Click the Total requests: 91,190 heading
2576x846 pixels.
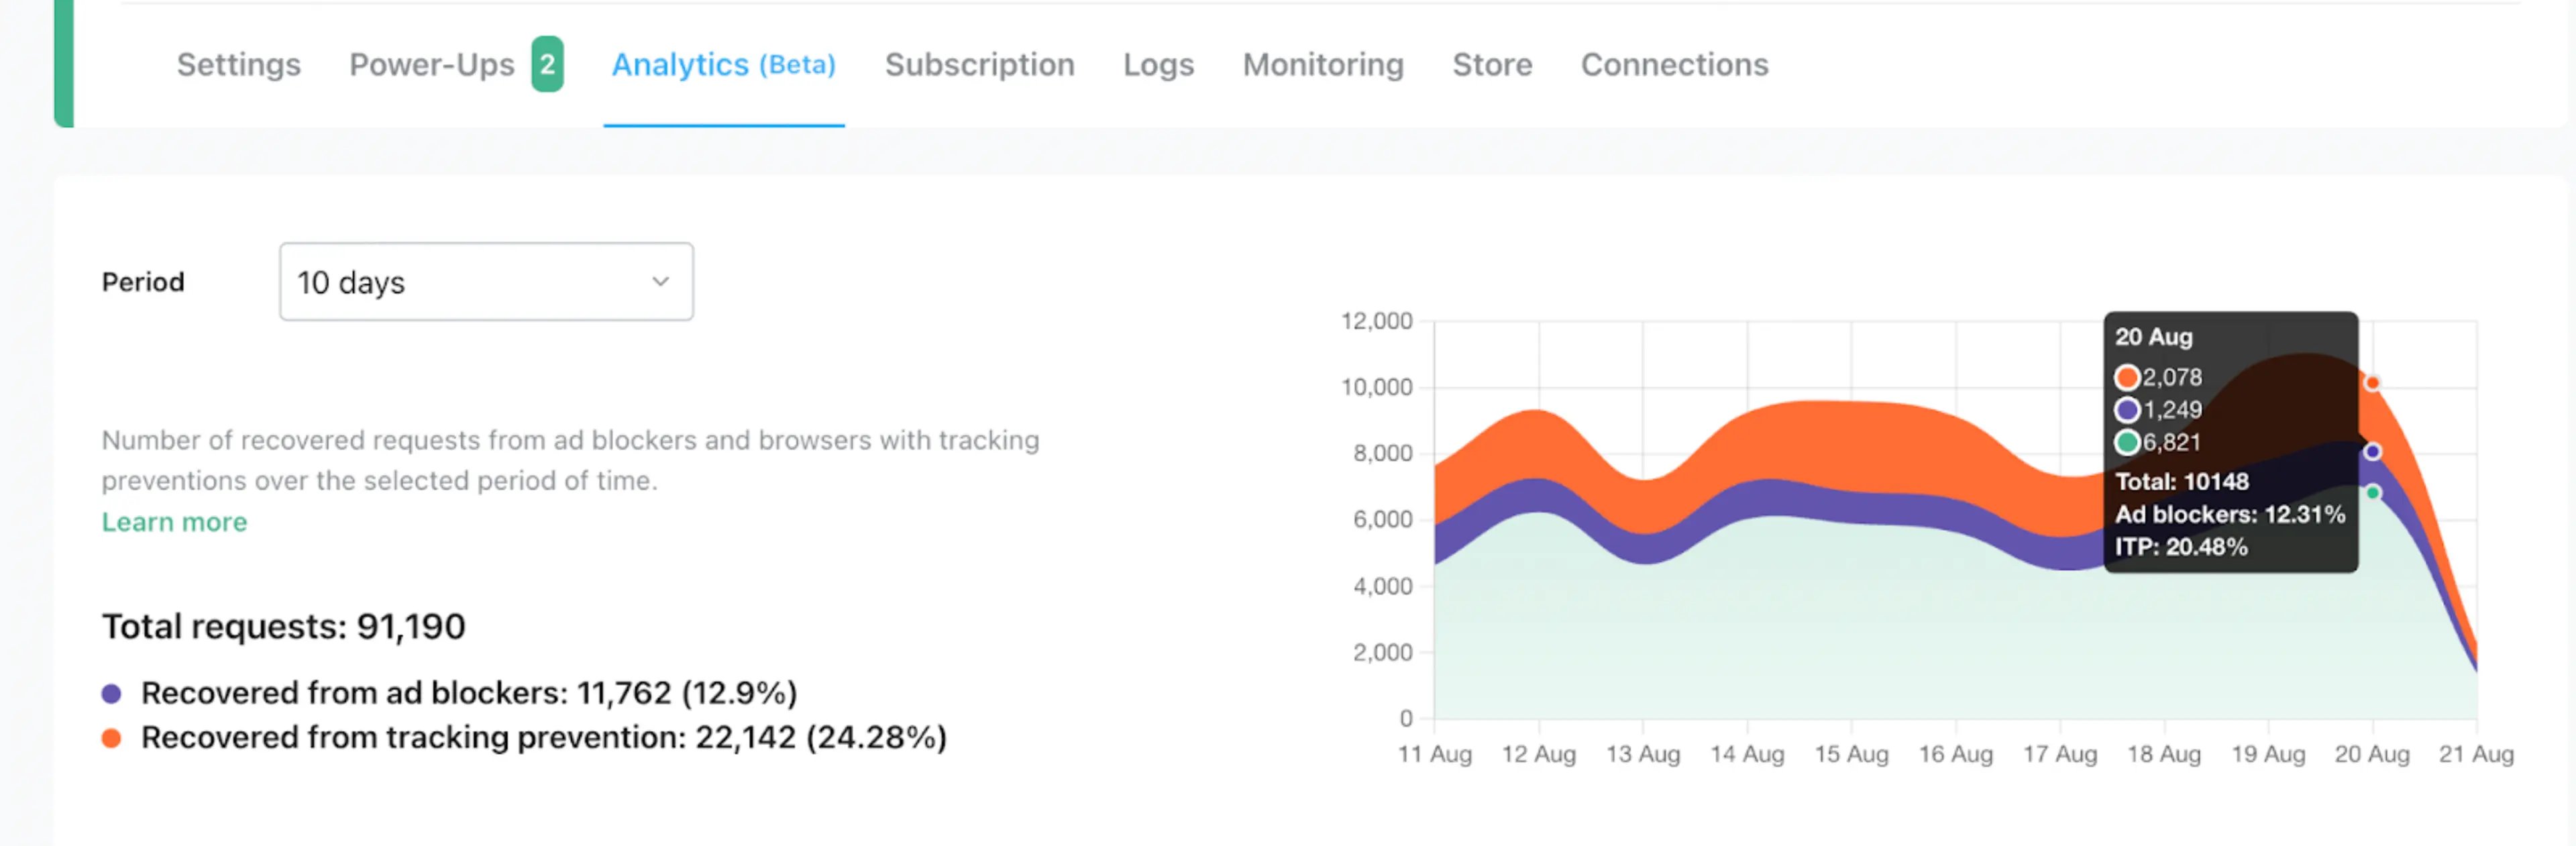(283, 627)
